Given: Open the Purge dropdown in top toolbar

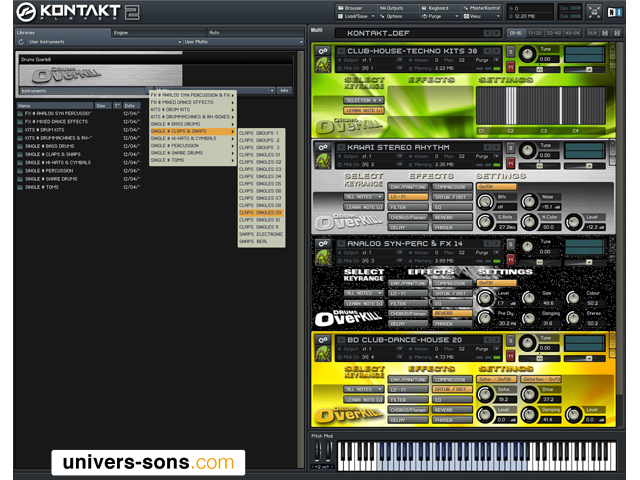Looking at the screenshot, I should coord(440,16).
